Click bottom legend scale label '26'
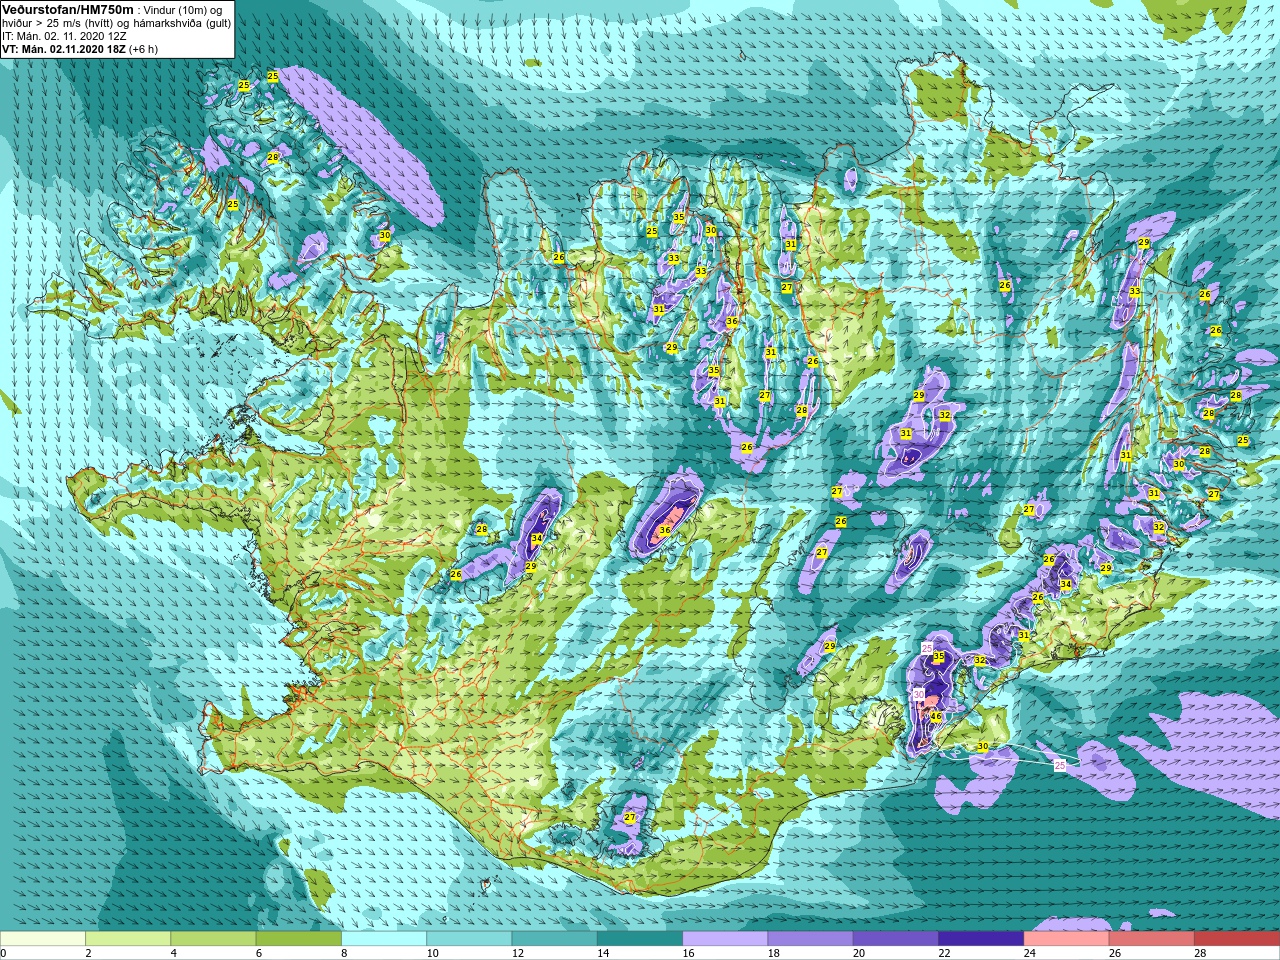This screenshot has height=960, width=1280. tap(1115, 953)
